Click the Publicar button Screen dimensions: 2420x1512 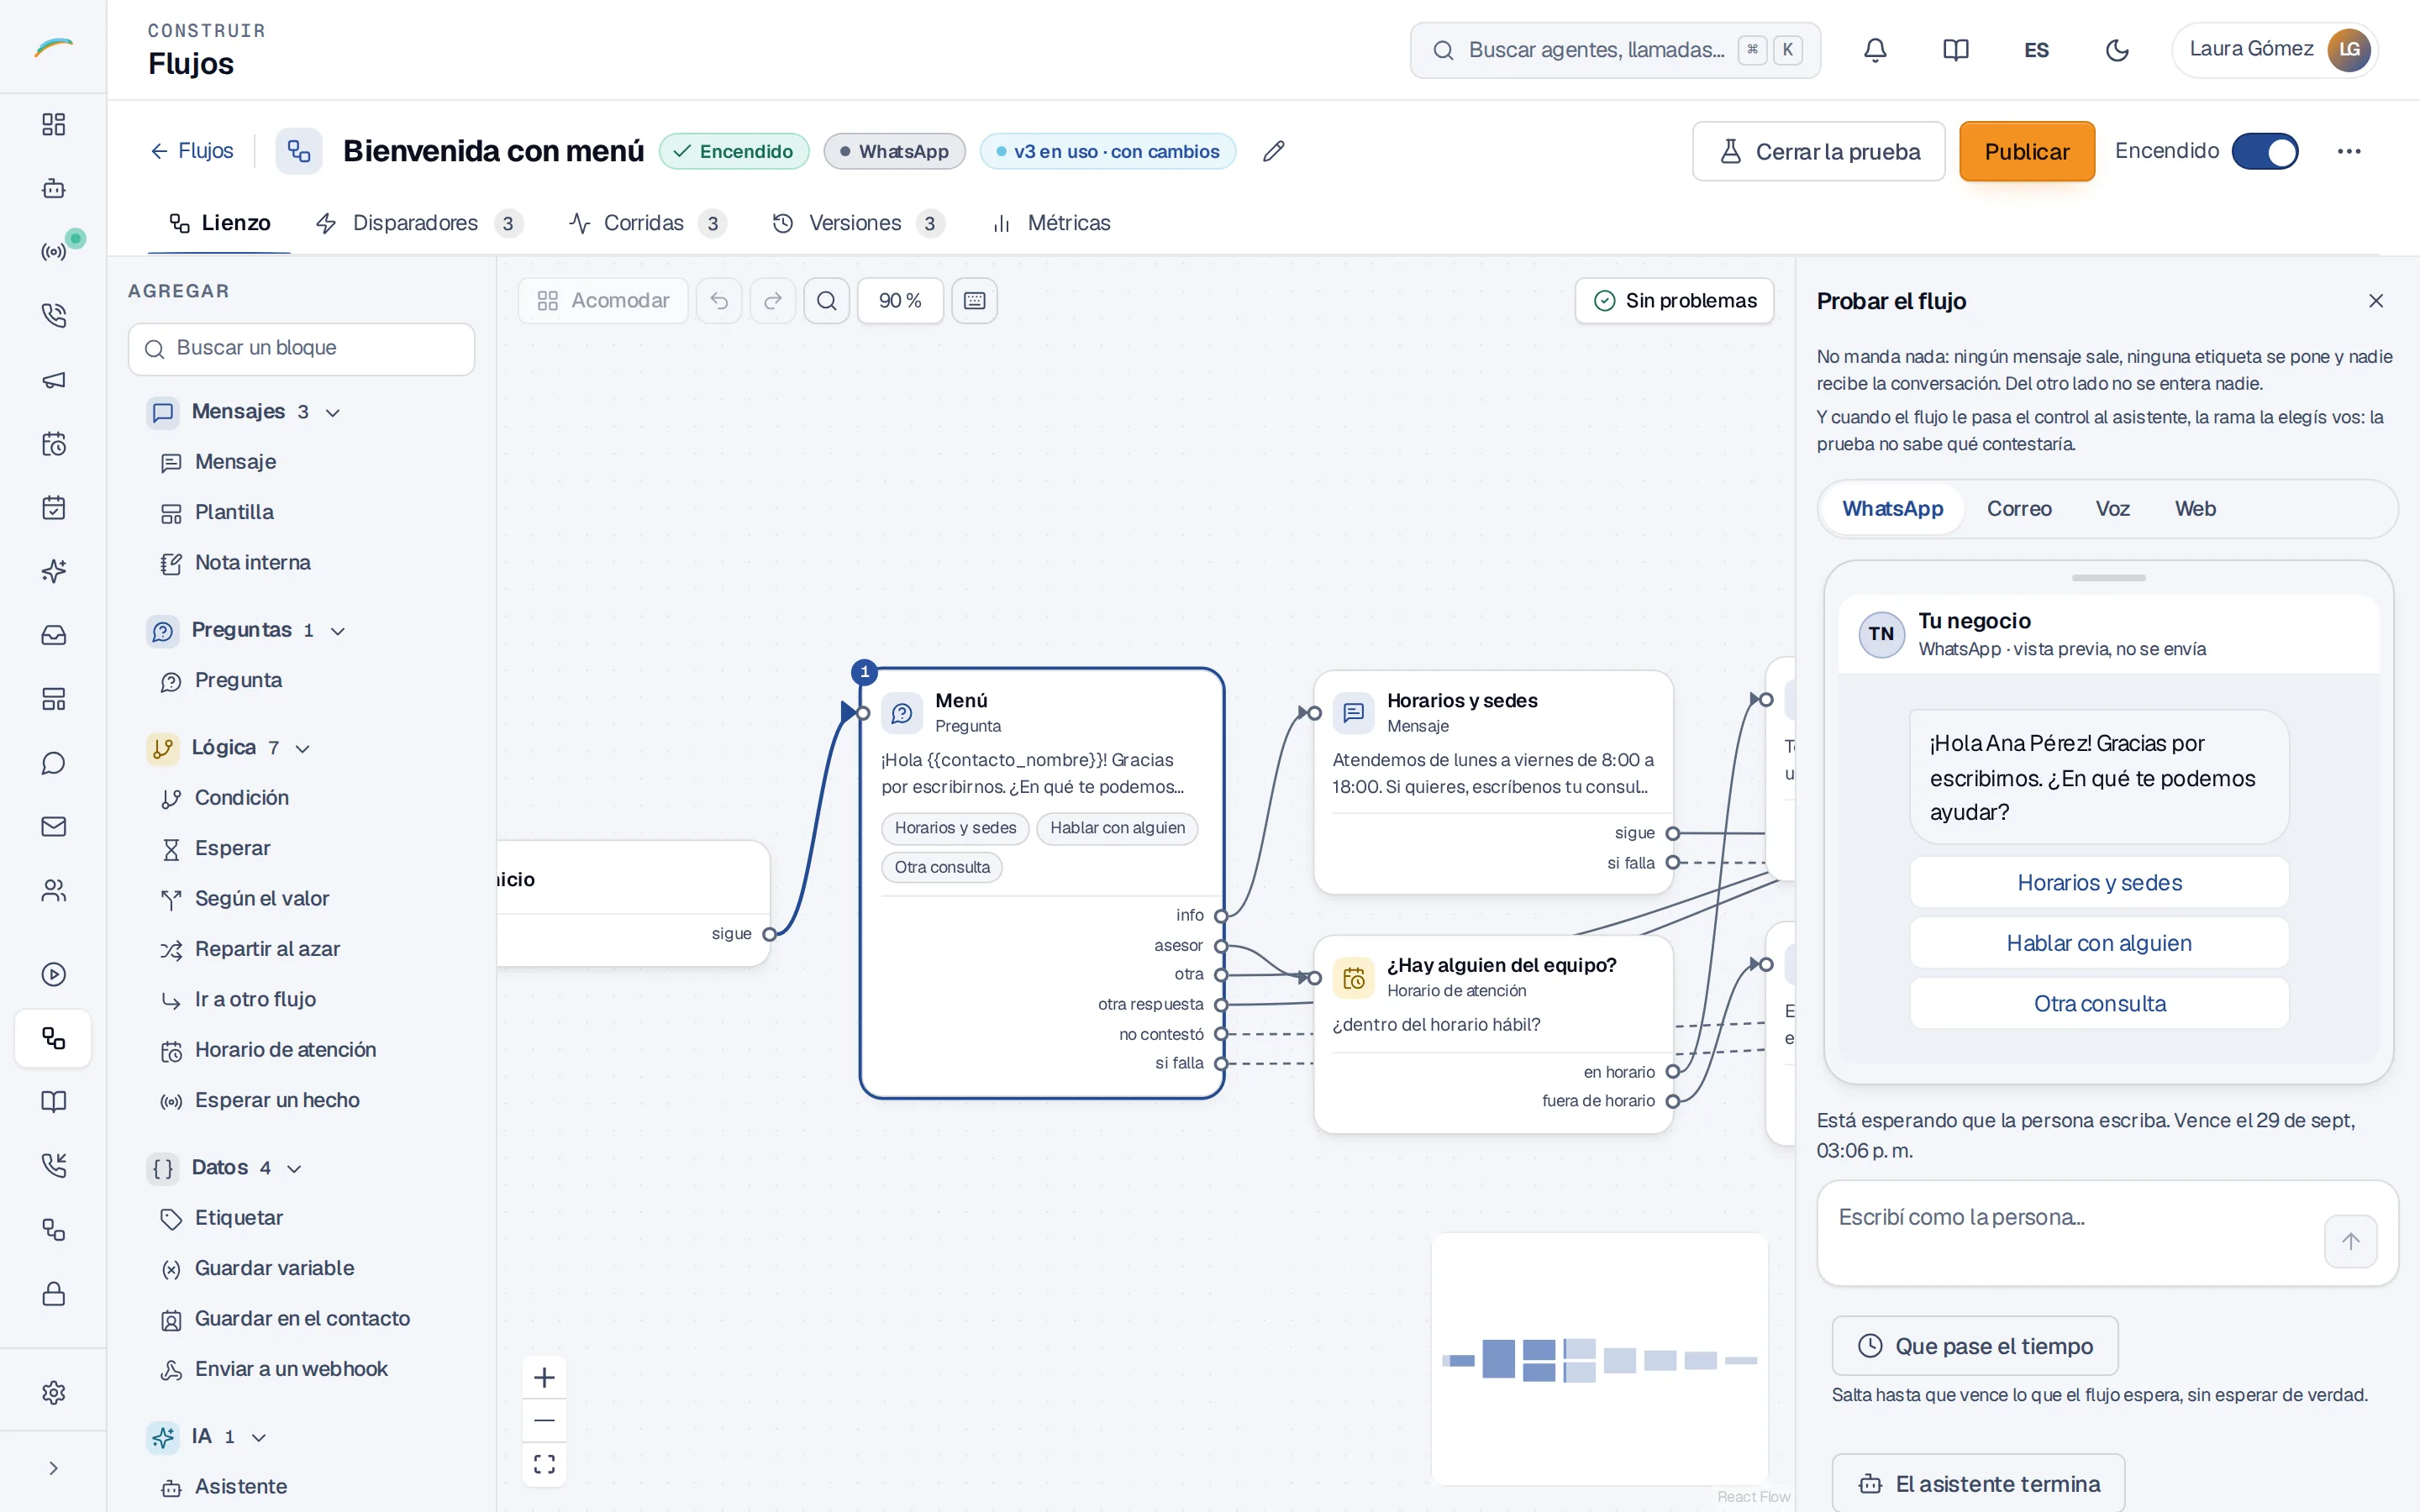2026,151
